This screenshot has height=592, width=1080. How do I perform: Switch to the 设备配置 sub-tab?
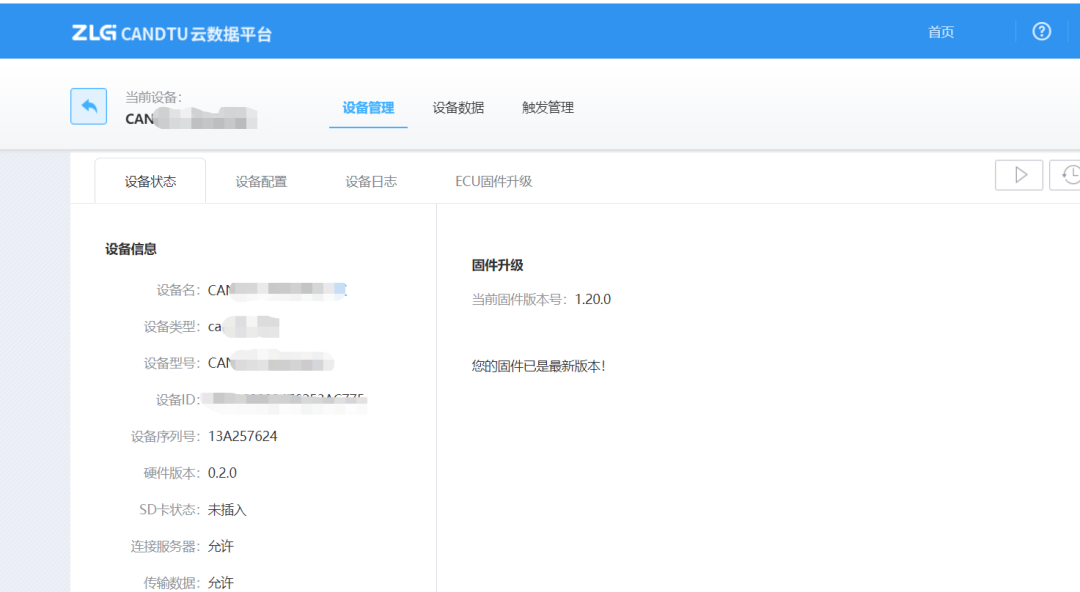[262, 181]
